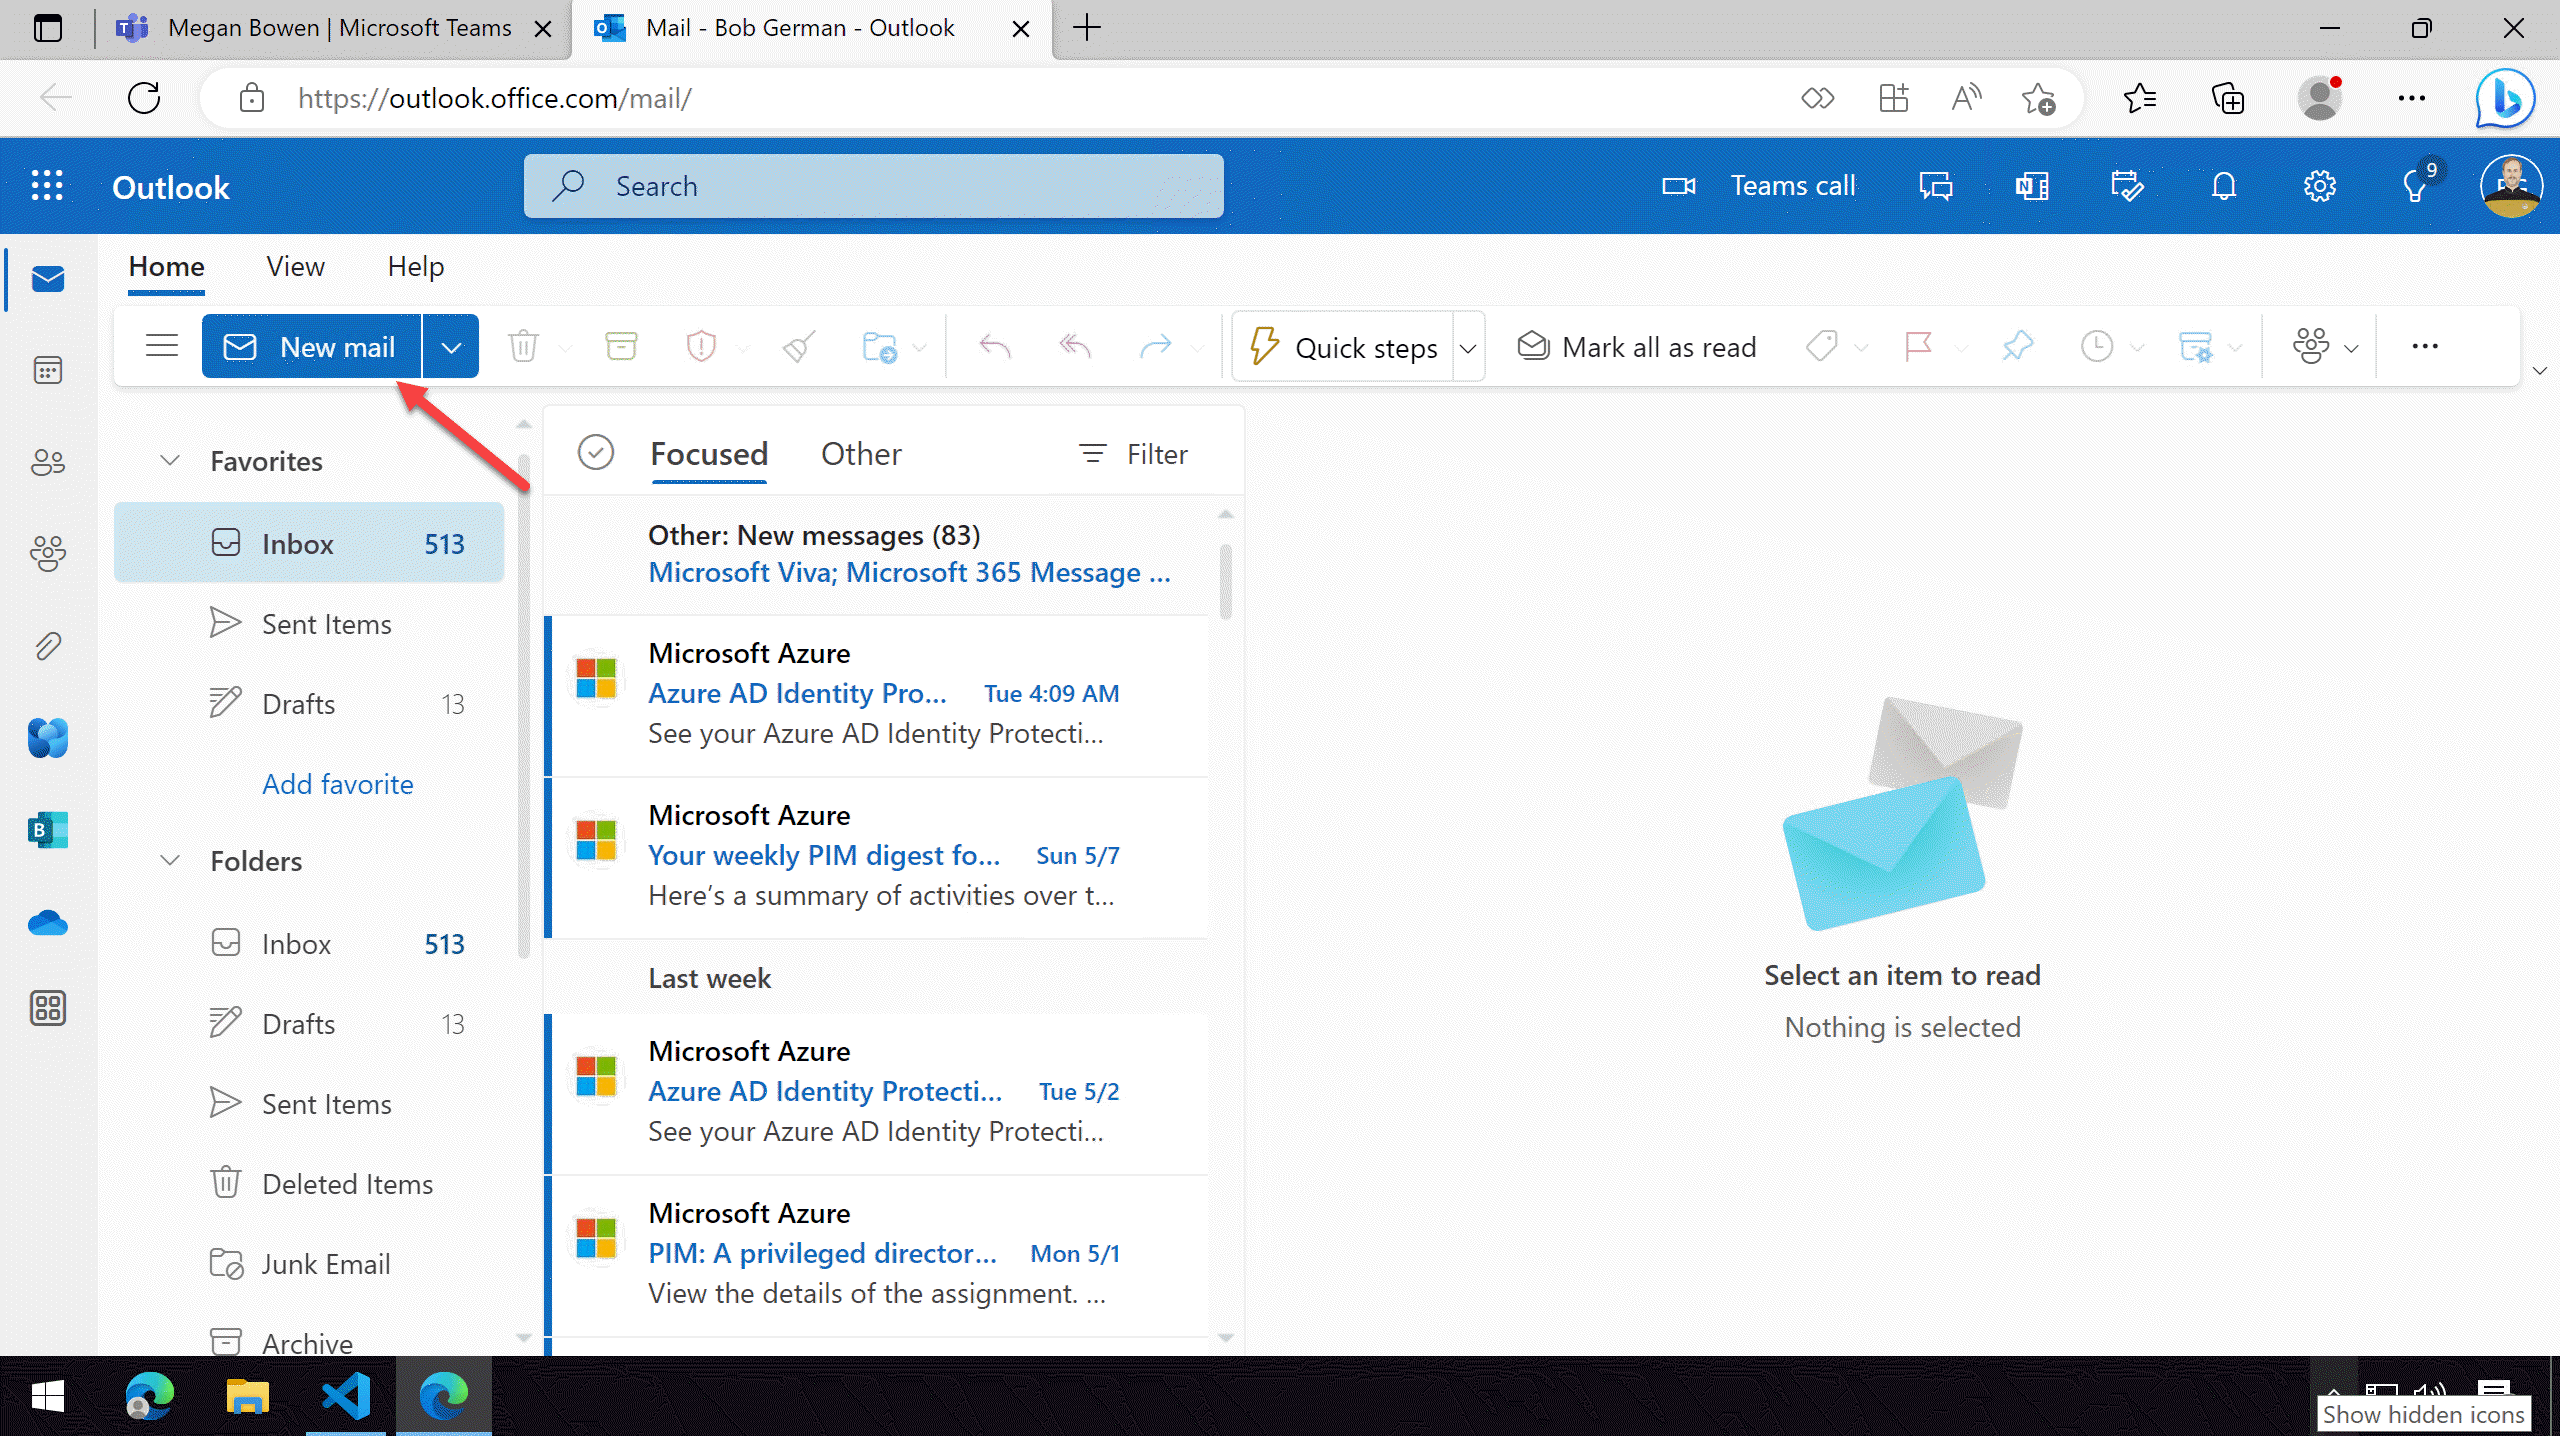The image size is (2560, 1436).
Task: Click the Snooze clock icon
Action: (x=2096, y=347)
